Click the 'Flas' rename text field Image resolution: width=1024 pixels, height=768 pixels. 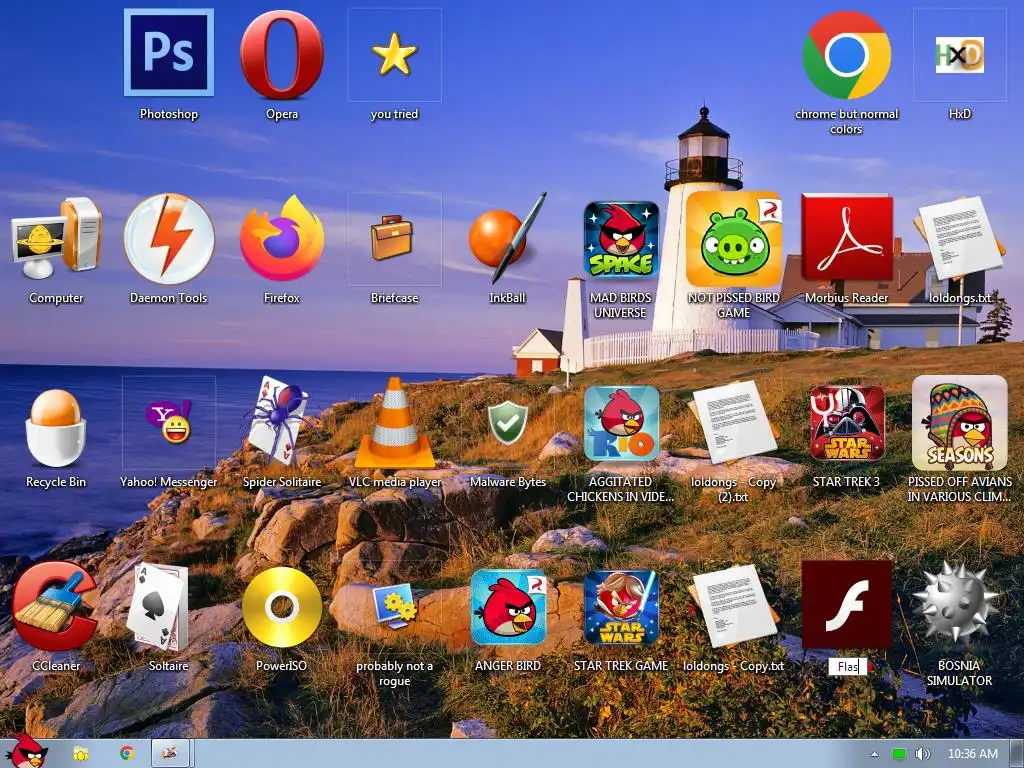(848, 666)
